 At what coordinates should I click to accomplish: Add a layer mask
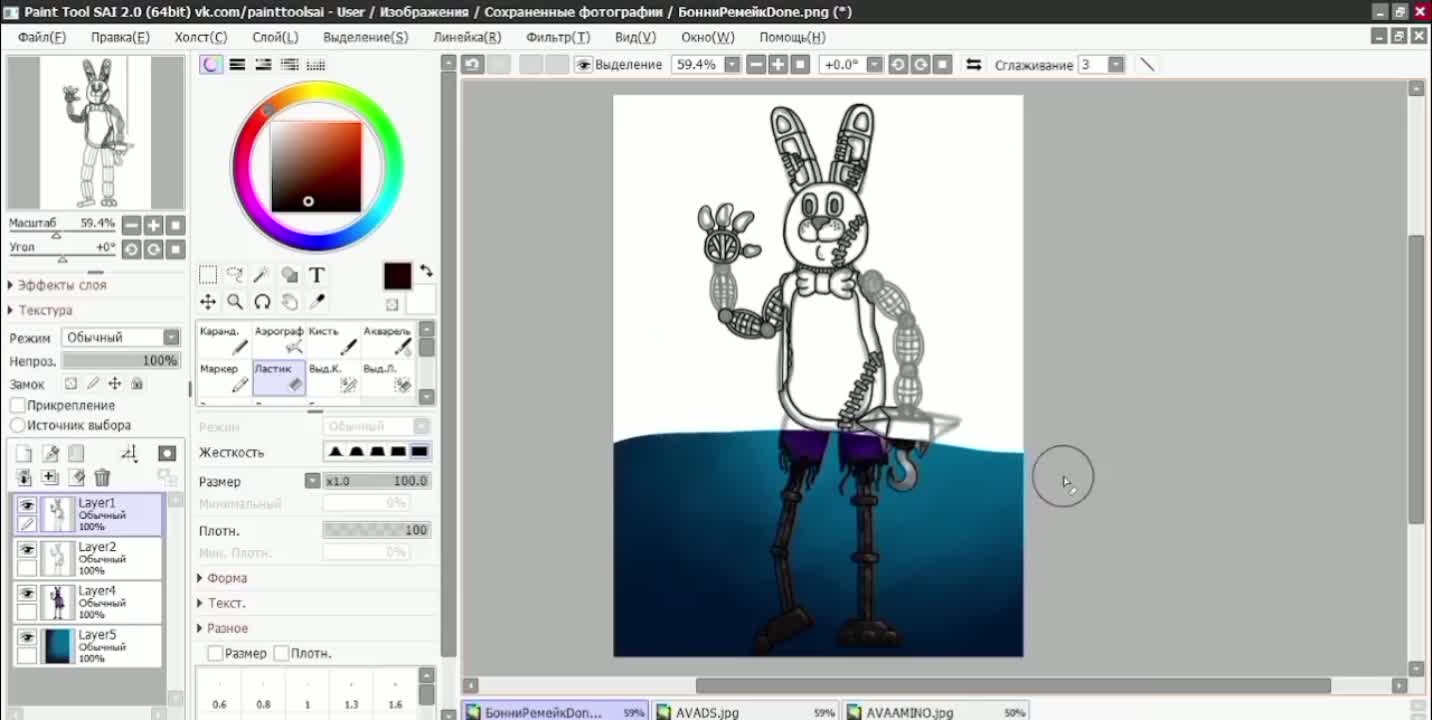(x=167, y=454)
